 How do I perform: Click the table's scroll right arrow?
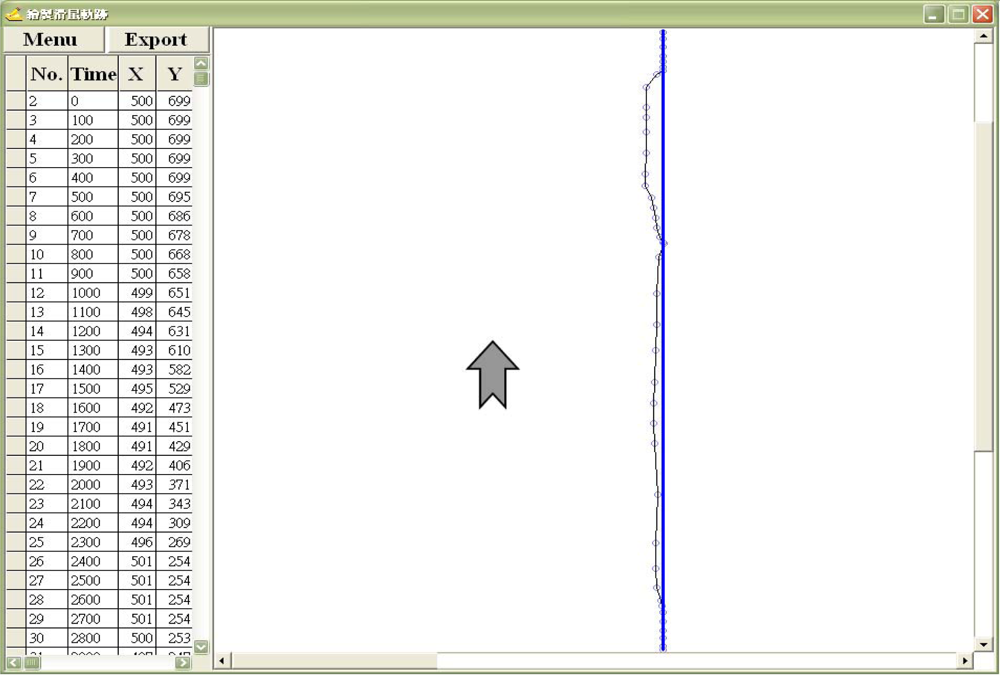(183, 662)
